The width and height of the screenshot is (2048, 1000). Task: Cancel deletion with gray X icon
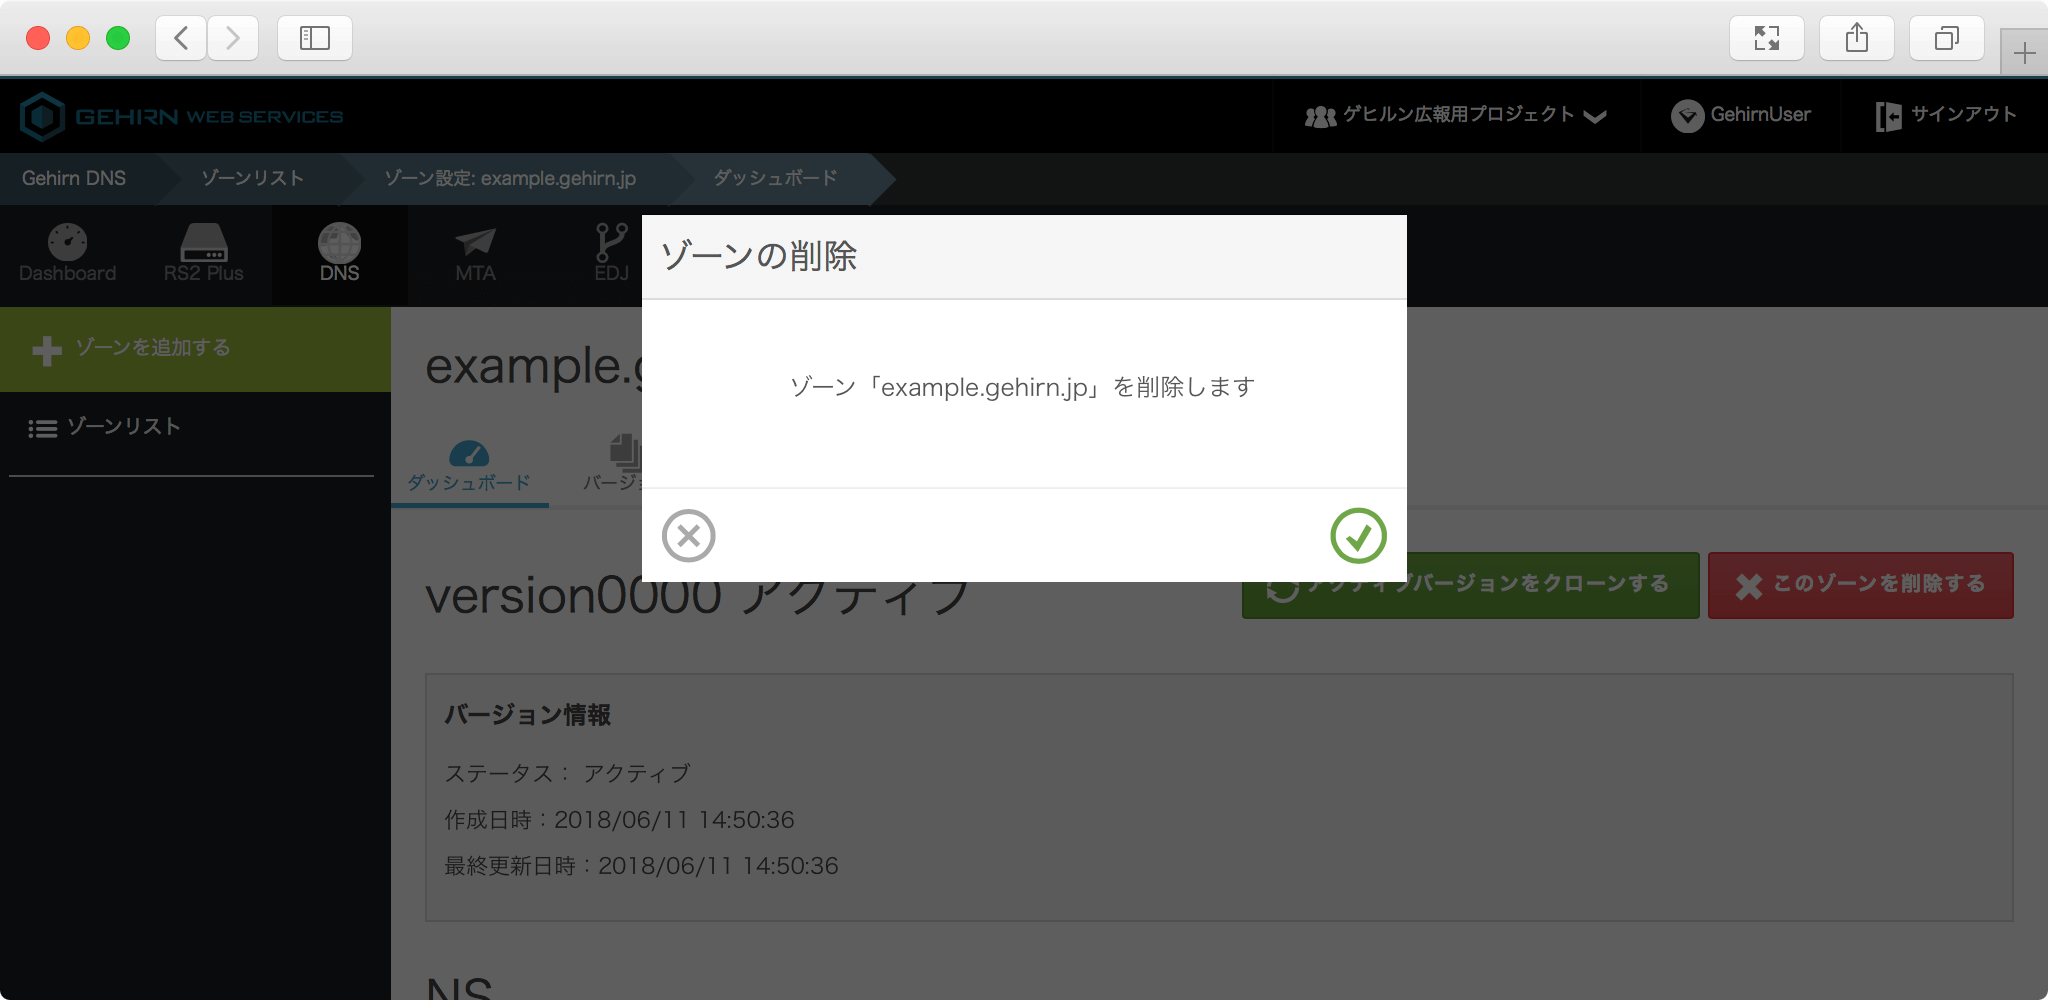pyautogui.click(x=688, y=536)
